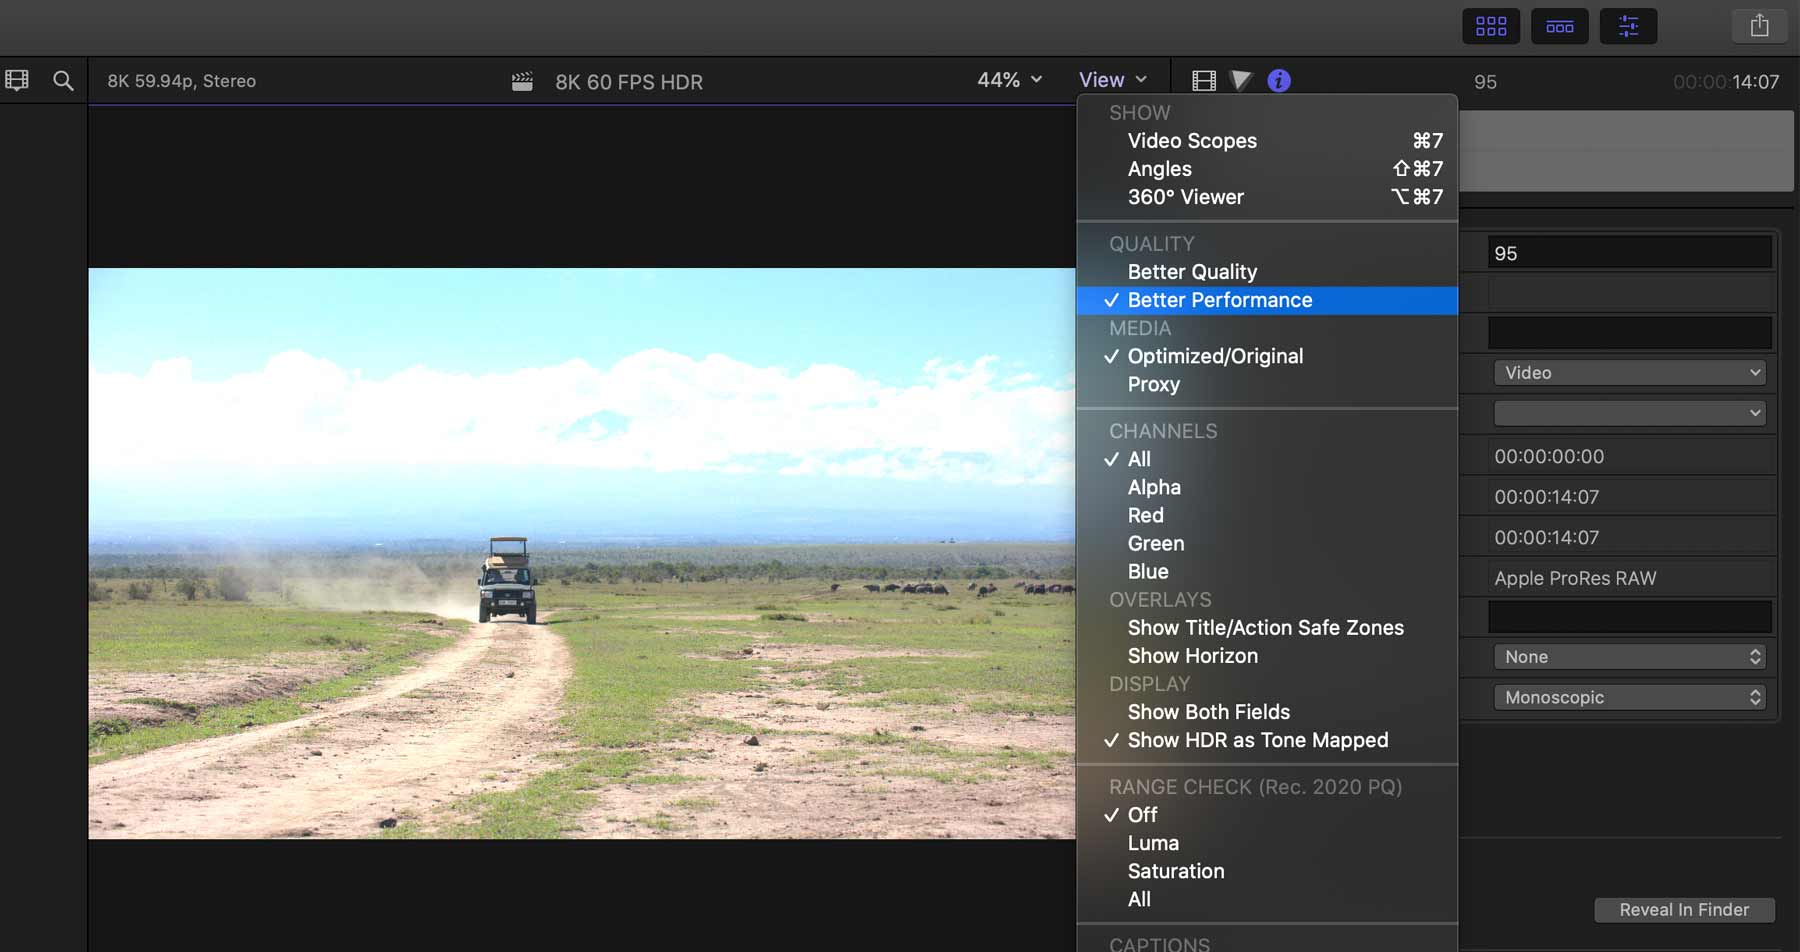Open the Share export icon
The height and width of the screenshot is (952, 1800).
coord(1759,26)
